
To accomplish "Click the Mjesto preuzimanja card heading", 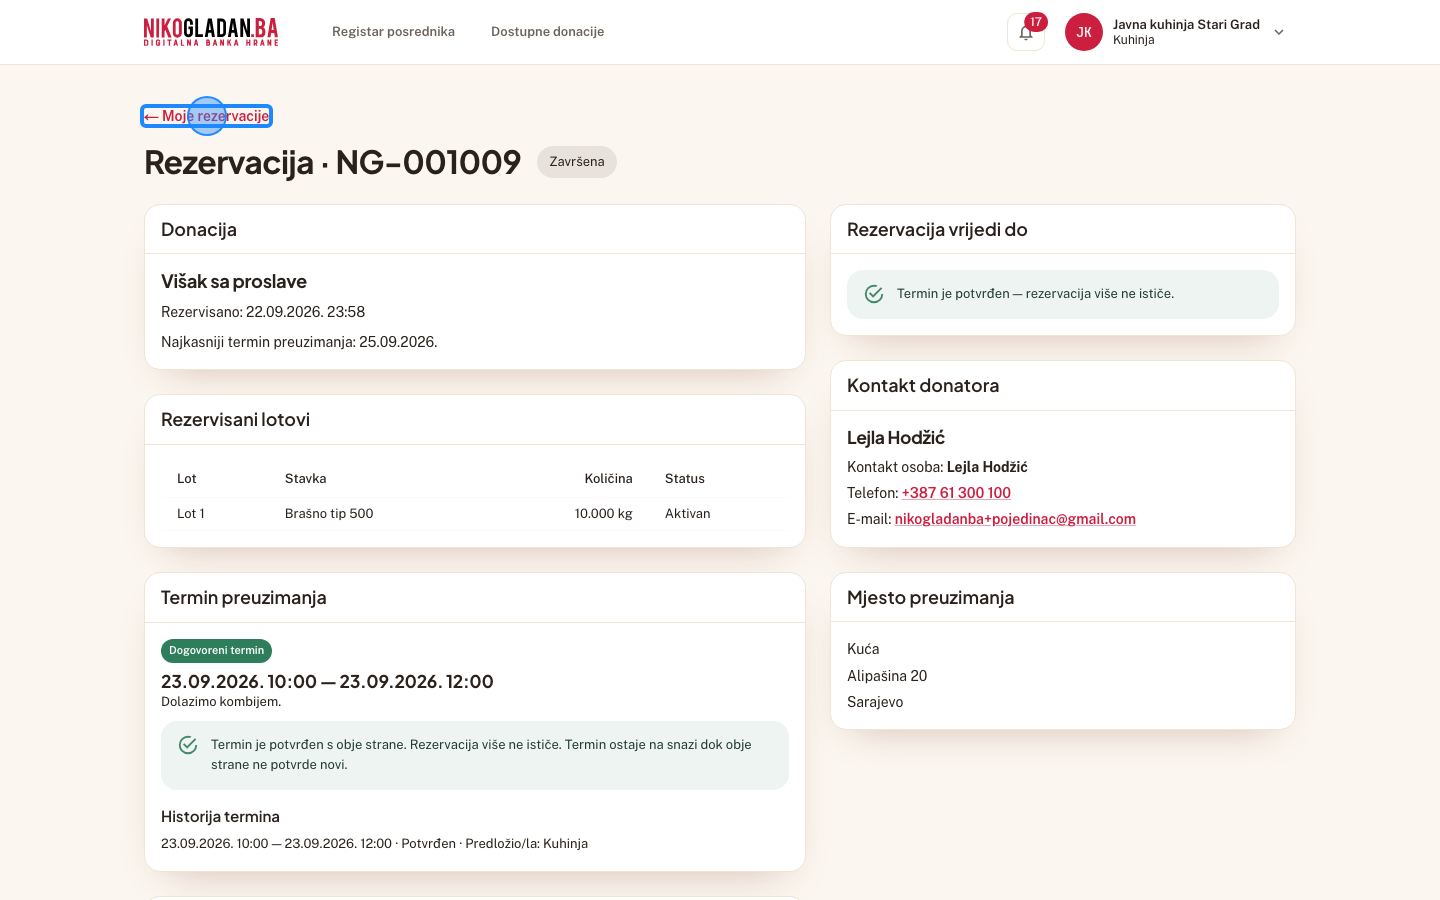I will pyautogui.click(x=930, y=598).
